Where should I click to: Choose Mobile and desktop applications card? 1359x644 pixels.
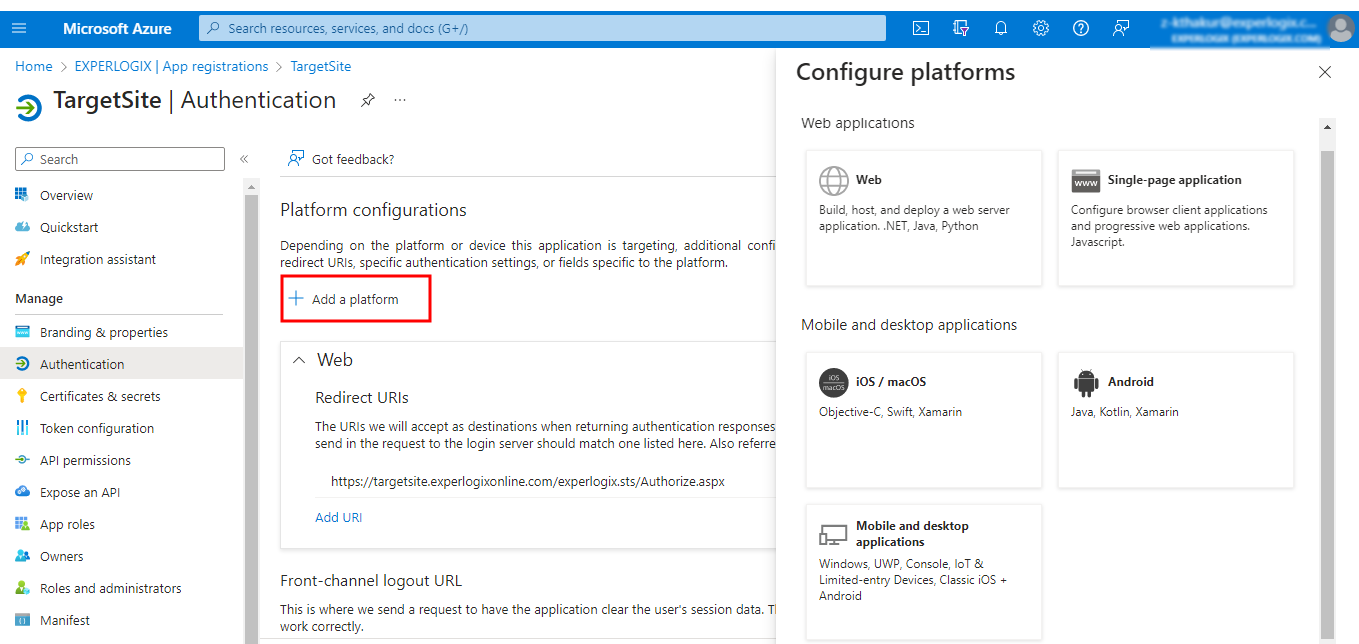click(x=924, y=572)
